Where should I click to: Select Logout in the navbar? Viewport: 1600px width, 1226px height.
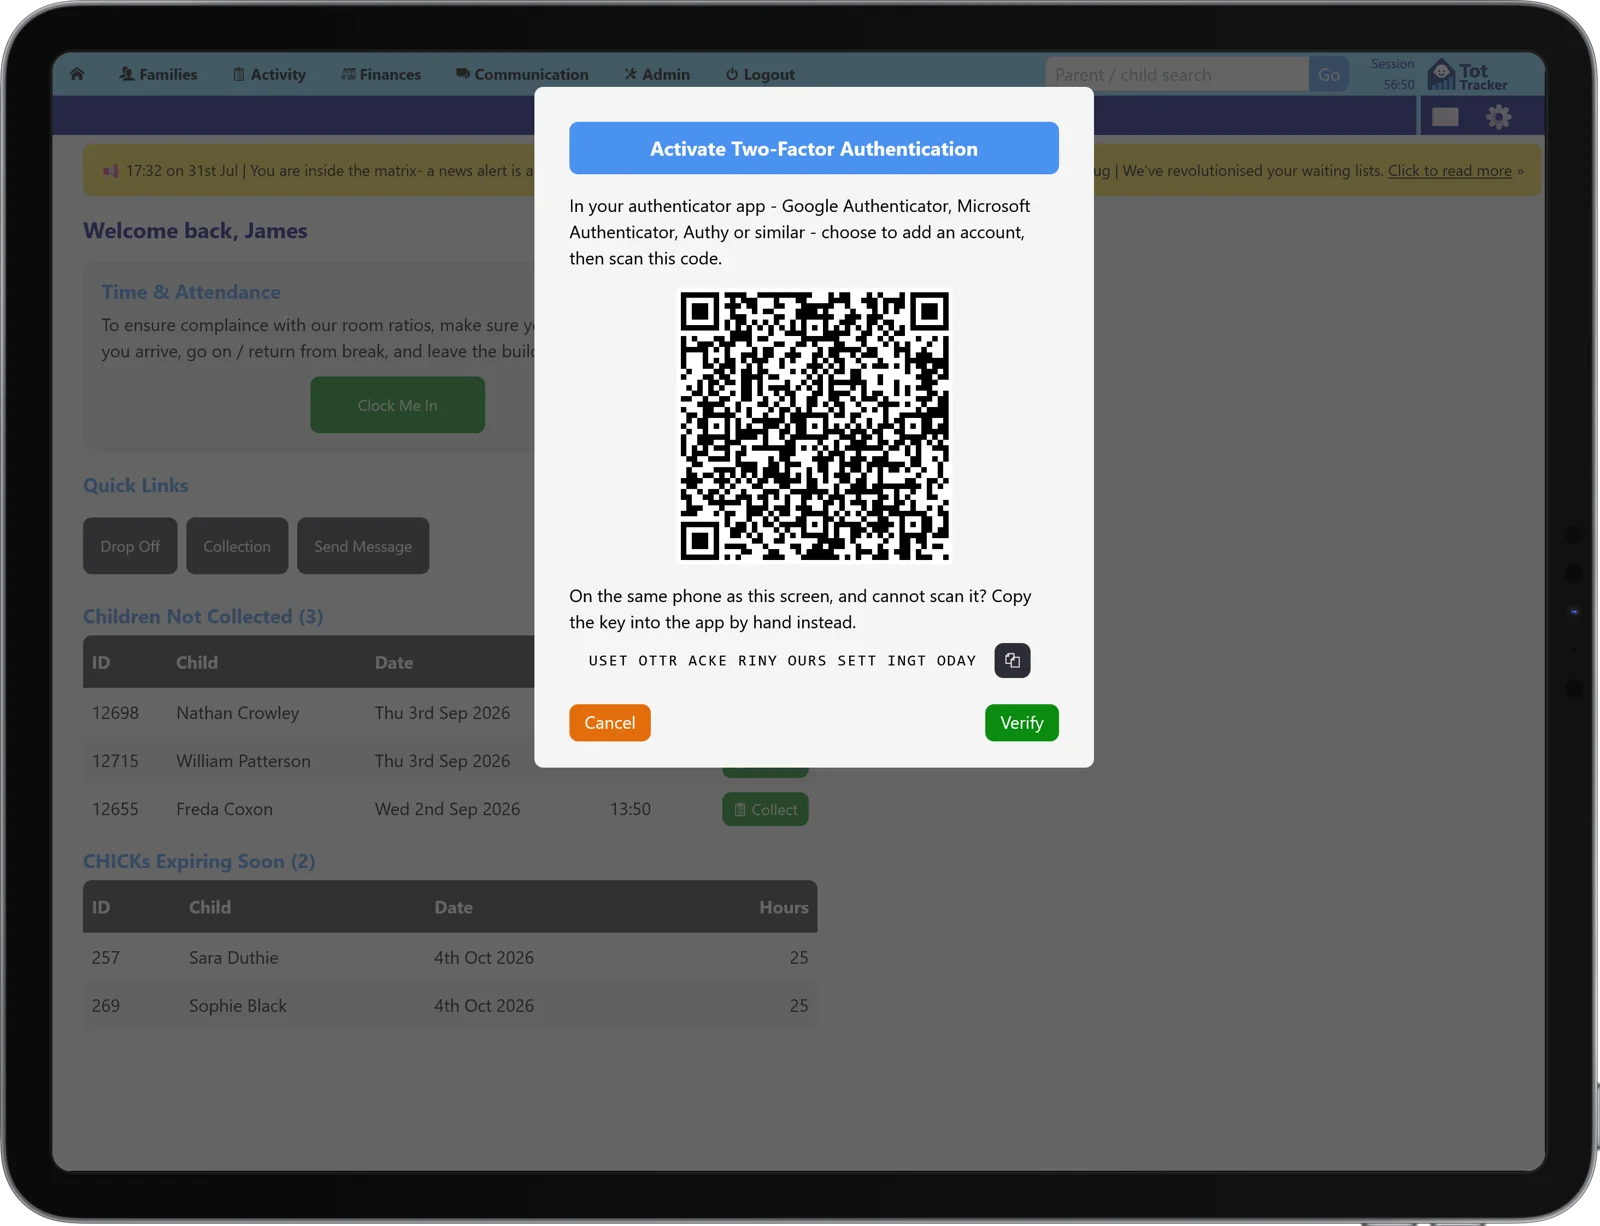(760, 74)
